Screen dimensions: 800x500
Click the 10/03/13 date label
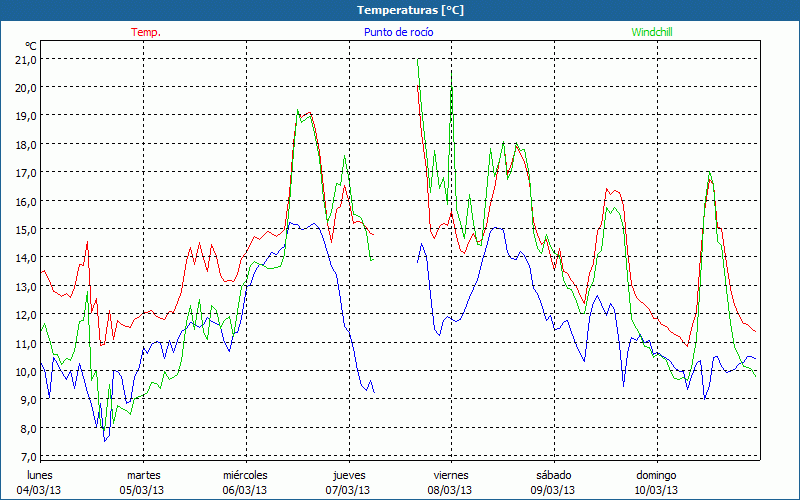pos(656,490)
